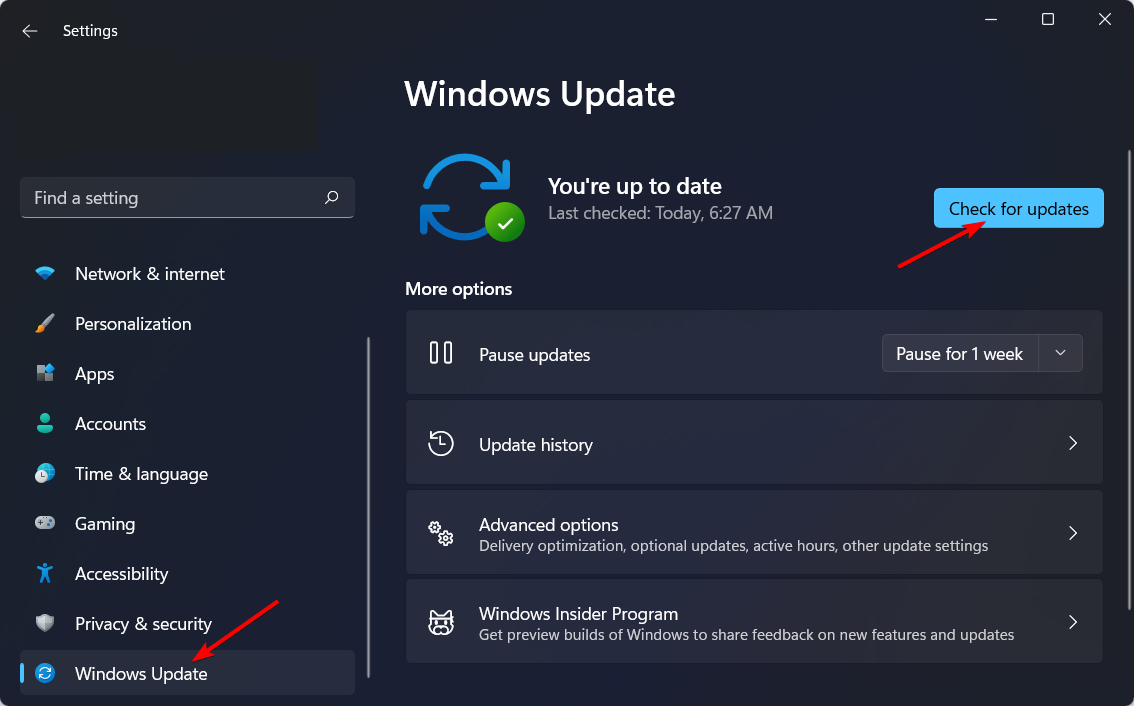Click the Windows Update sync icon
This screenshot has width=1134, height=706.
(x=45, y=673)
